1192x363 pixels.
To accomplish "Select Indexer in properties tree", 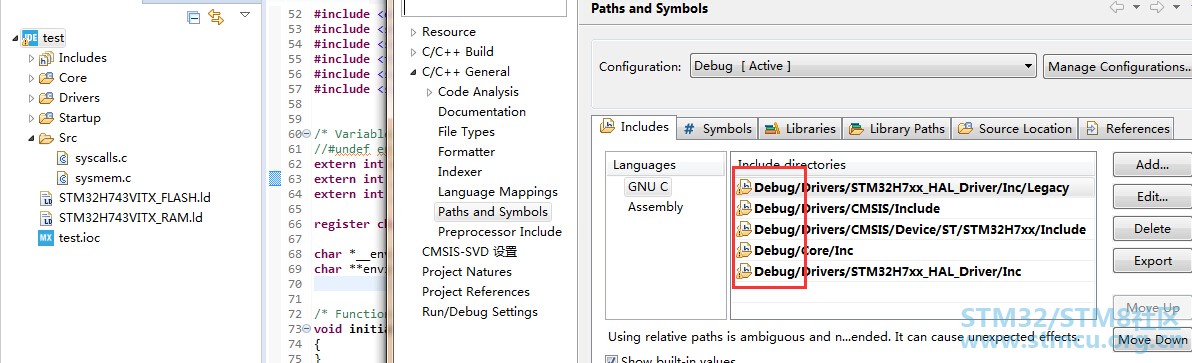I will (x=459, y=172).
